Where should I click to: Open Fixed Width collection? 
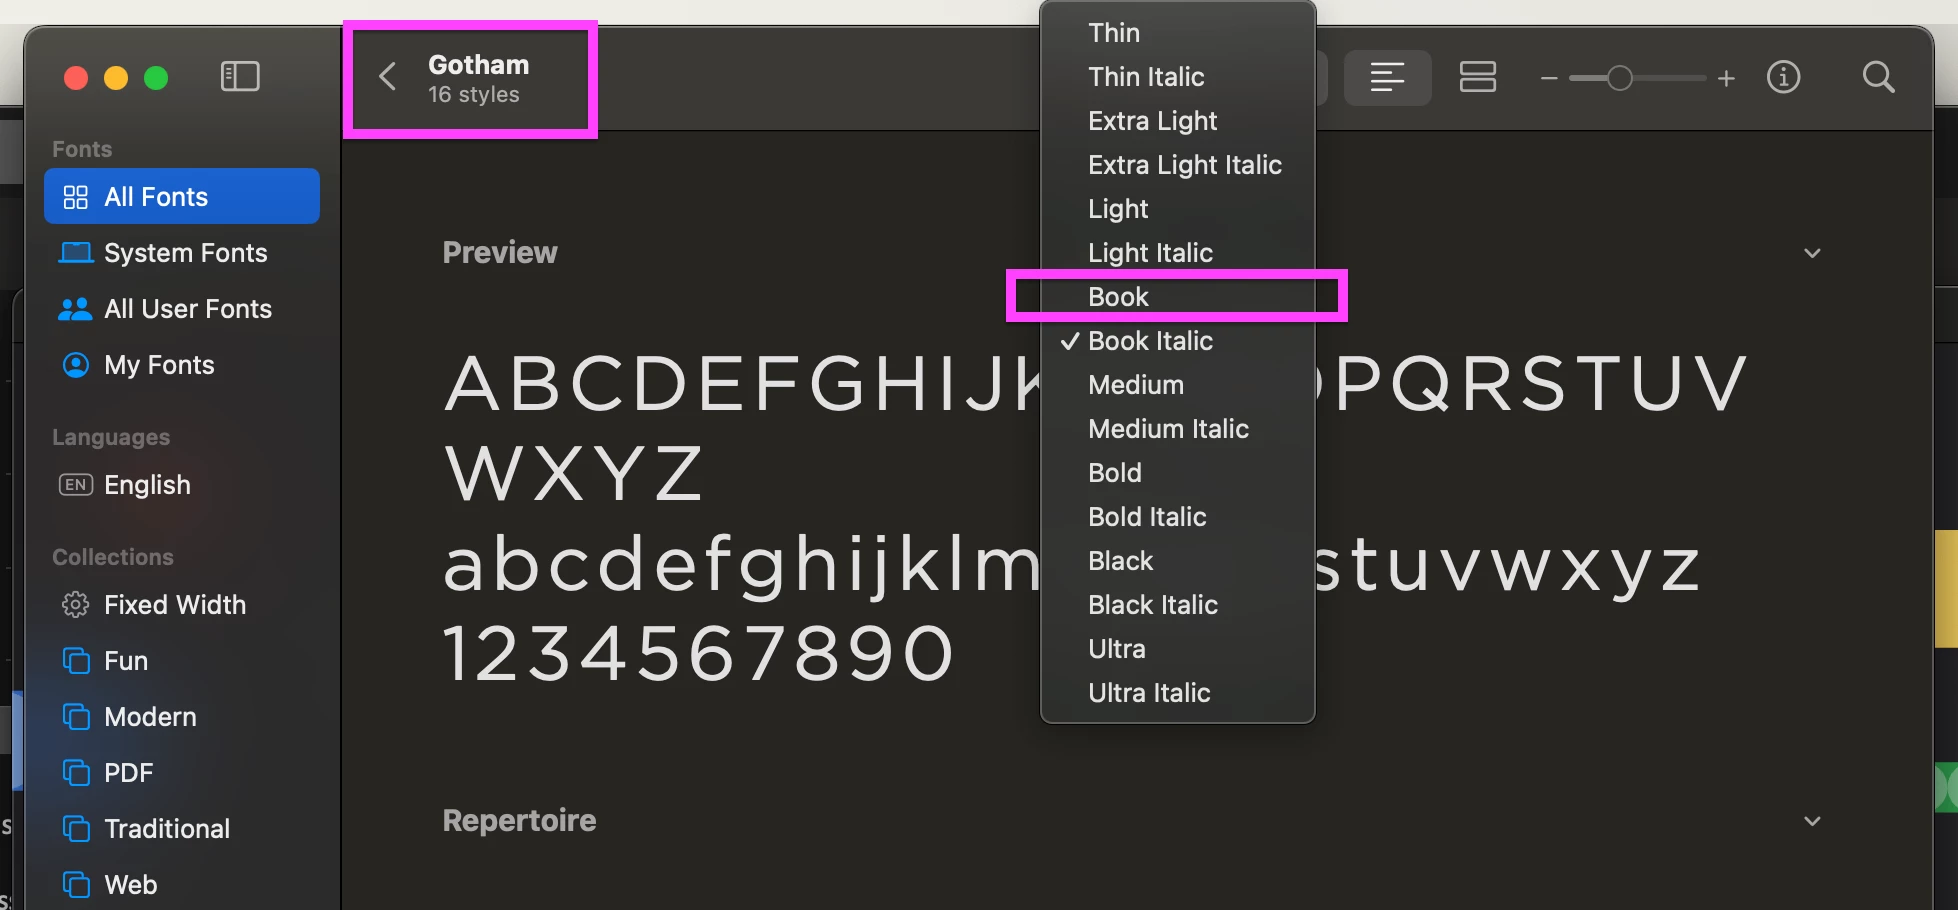pos(182,604)
